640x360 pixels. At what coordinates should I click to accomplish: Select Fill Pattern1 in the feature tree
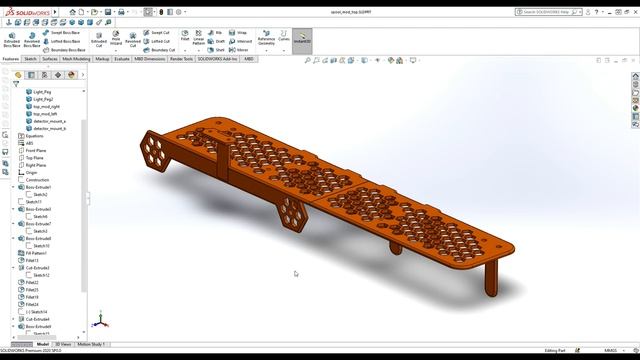coord(33,253)
